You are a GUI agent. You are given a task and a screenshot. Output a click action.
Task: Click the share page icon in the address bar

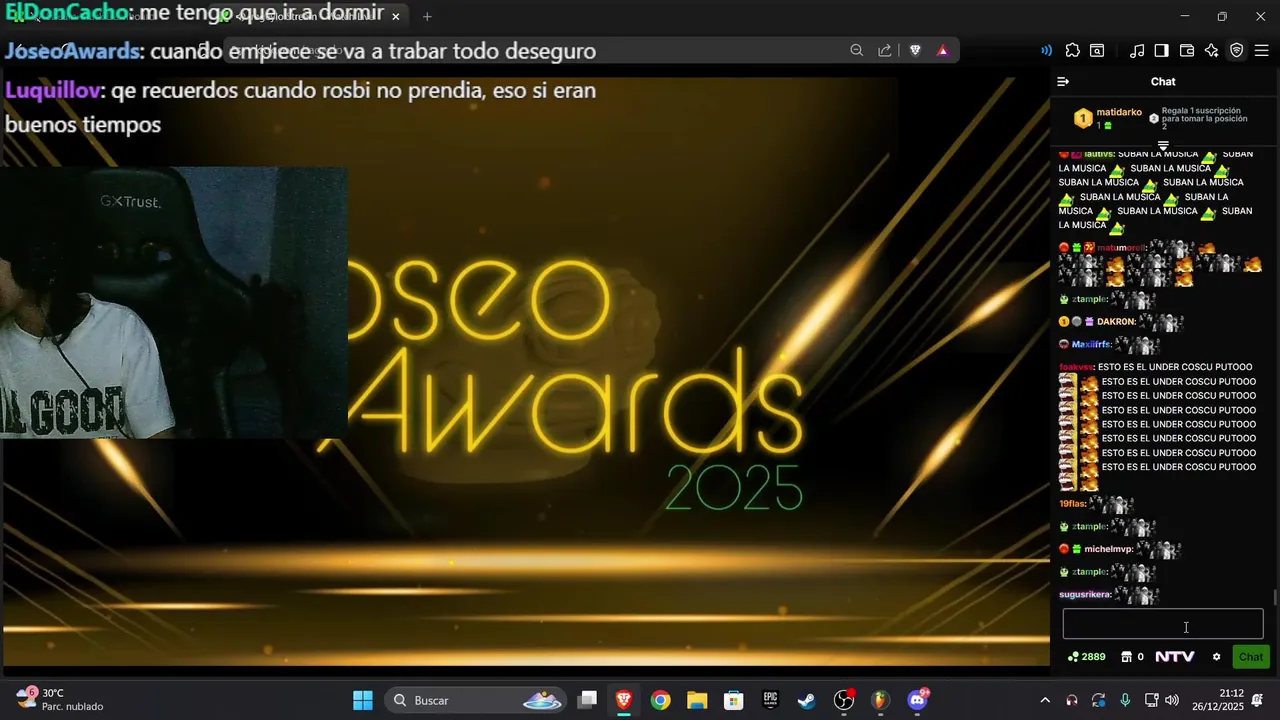click(x=885, y=50)
